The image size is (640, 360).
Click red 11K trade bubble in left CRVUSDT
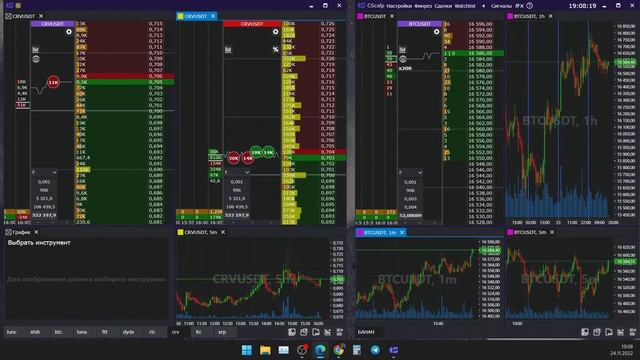click(x=53, y=82)
